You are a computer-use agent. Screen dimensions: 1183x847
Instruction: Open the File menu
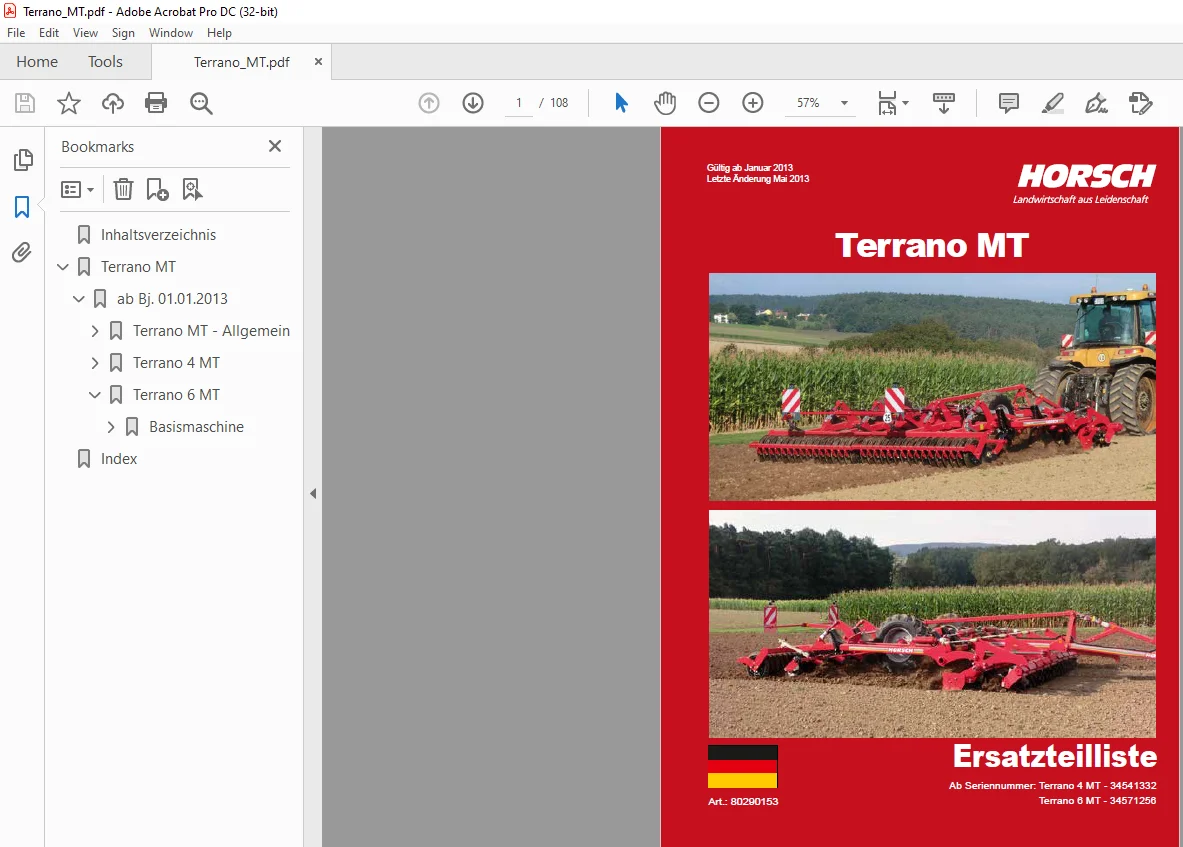tap(16, 33)
